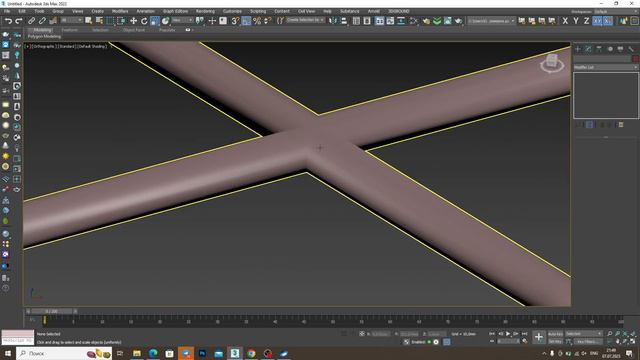The height and width of the screenshot is (360, 640).
Task: Restrict transform to Z axis
Action: tap(587, 21)
